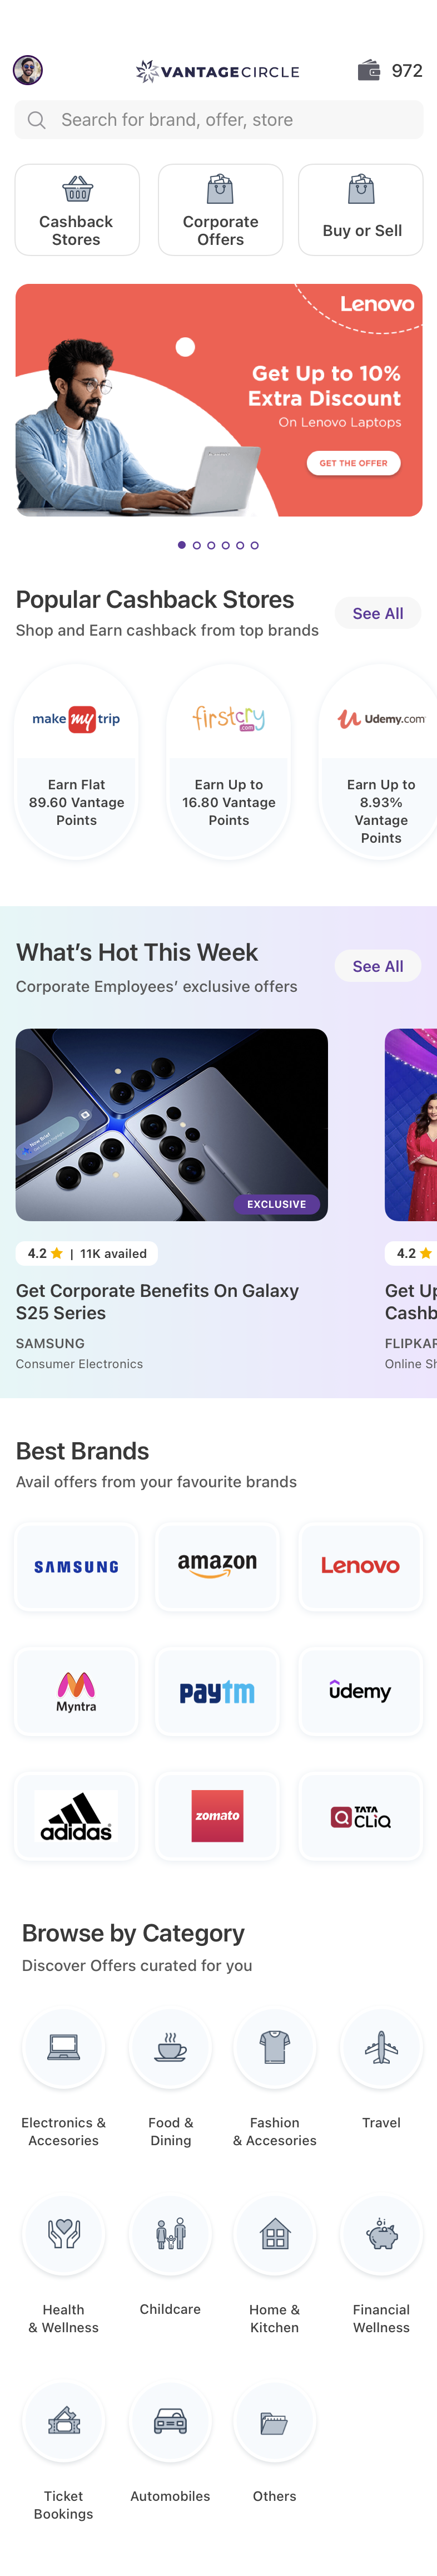Image resolution: width=437 pixels, height=2576 pixels.
Task: Click the Get The Offer button
Action: (x=353, y=463)
